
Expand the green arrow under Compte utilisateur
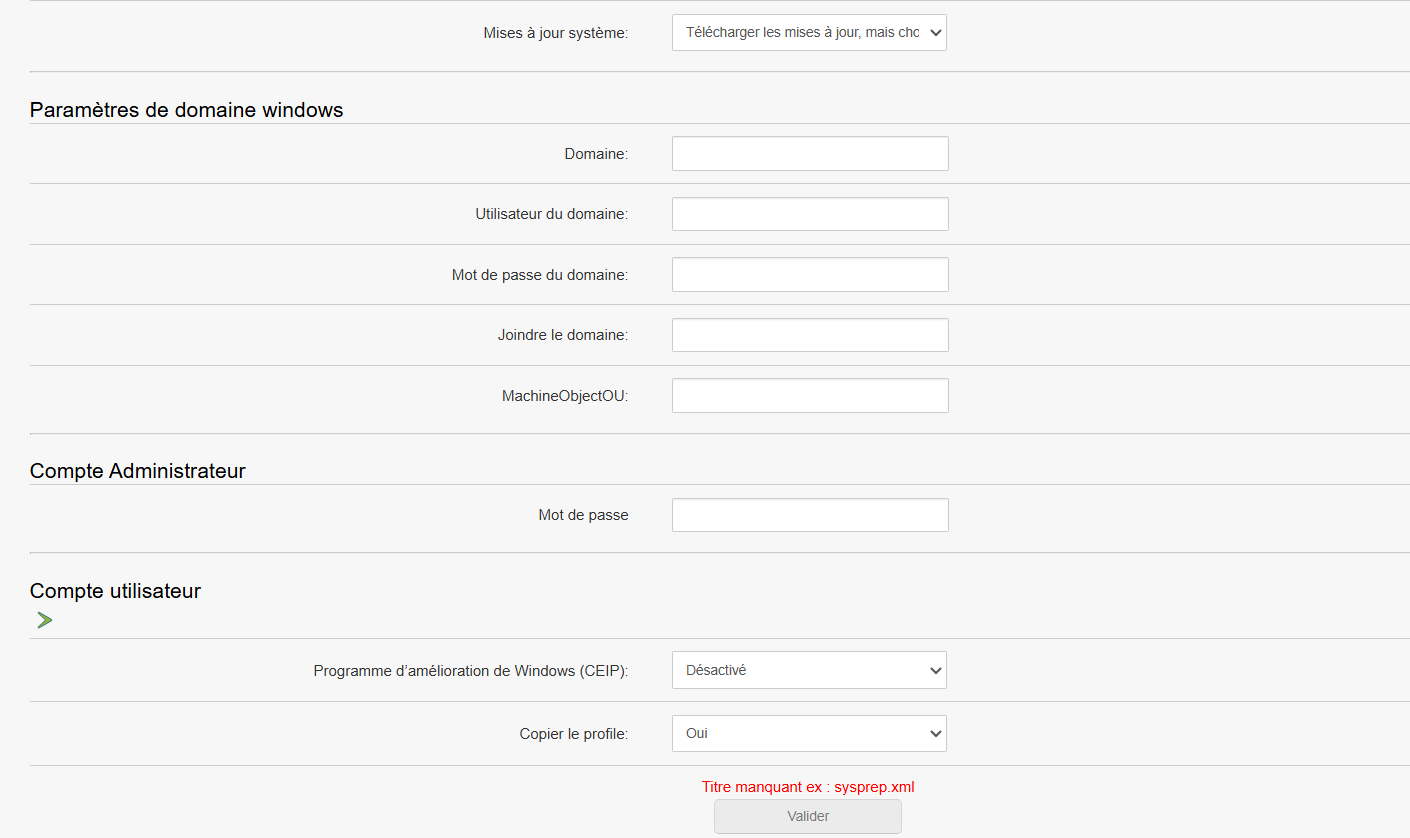coord(44,620)
